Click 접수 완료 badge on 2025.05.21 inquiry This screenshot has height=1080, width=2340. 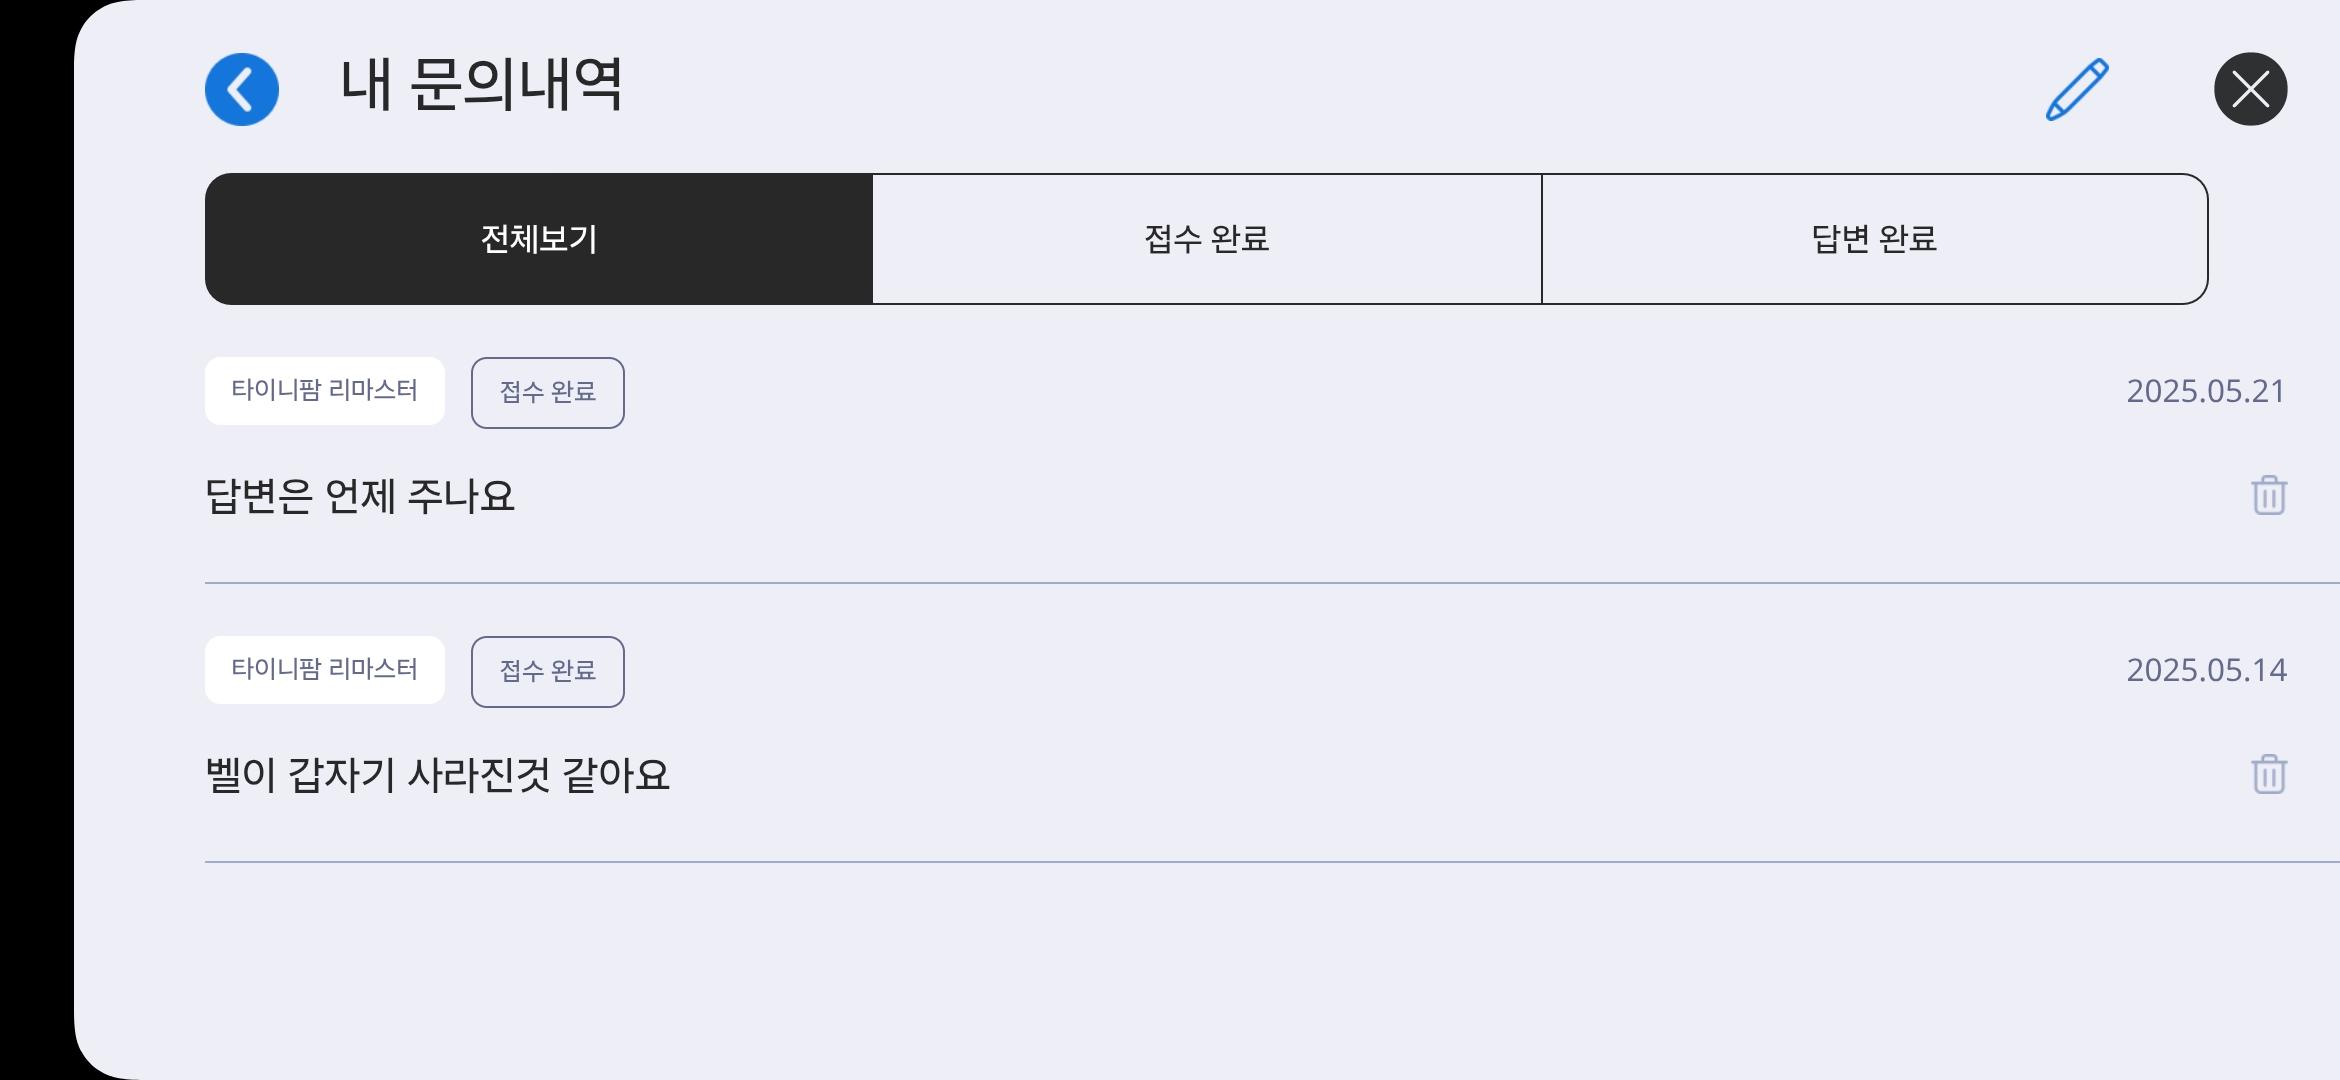tap(548, 392)
